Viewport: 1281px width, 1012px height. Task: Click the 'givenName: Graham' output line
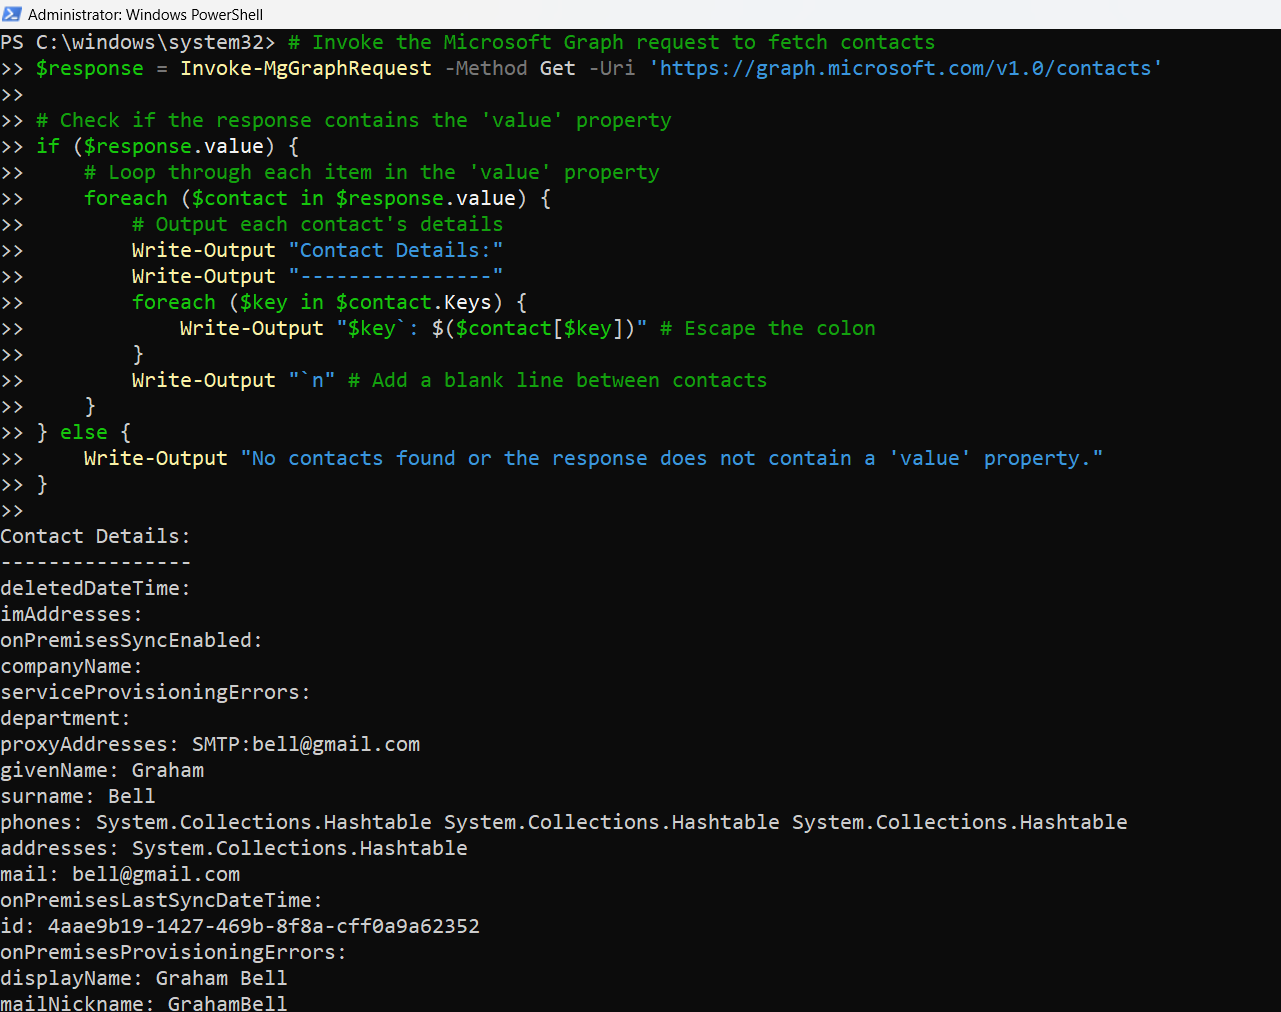coord(102,770)
